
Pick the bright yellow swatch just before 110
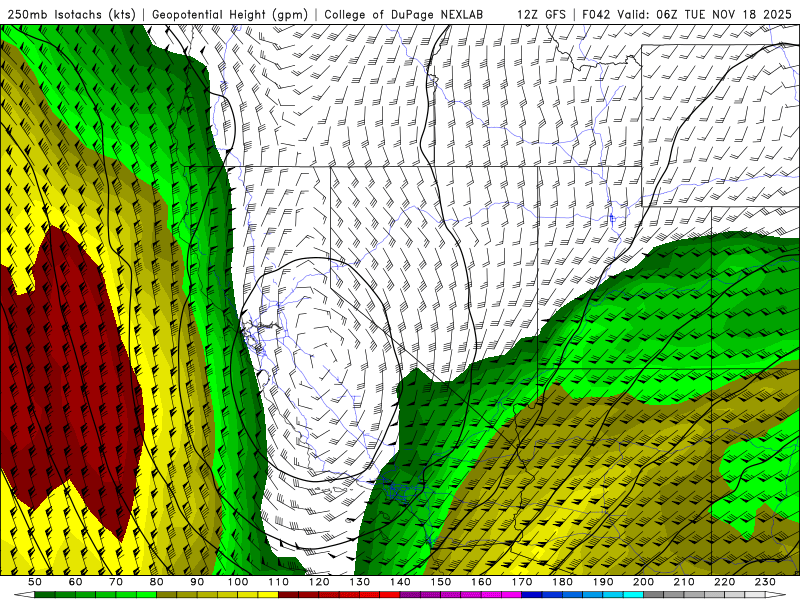pyautogui.click(x=268, y=595)
